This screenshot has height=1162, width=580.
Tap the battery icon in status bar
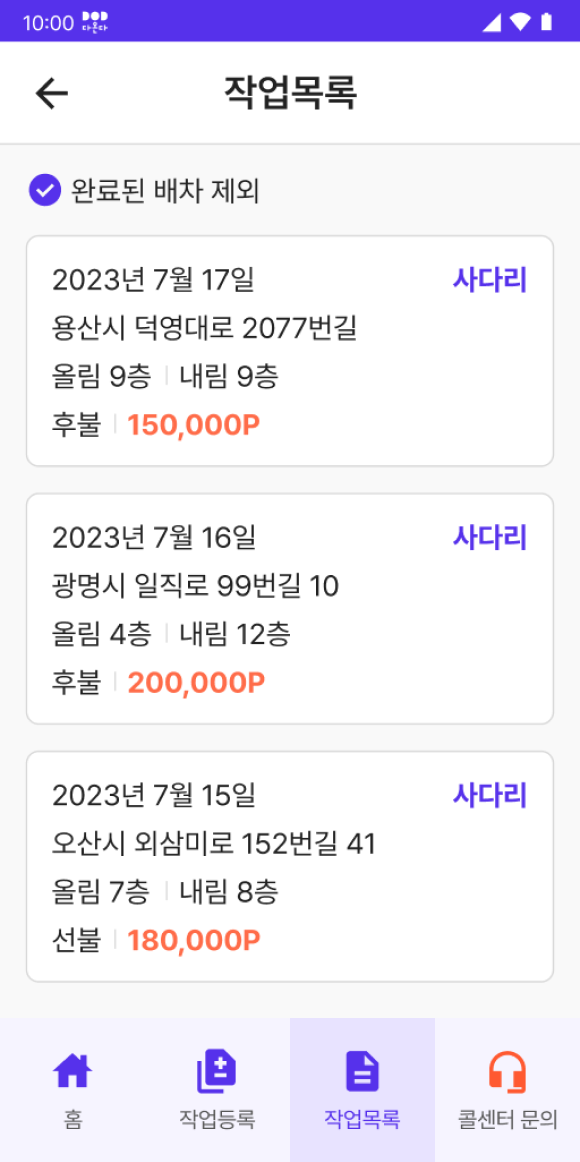pyautogui.click(x=547, y=21)
